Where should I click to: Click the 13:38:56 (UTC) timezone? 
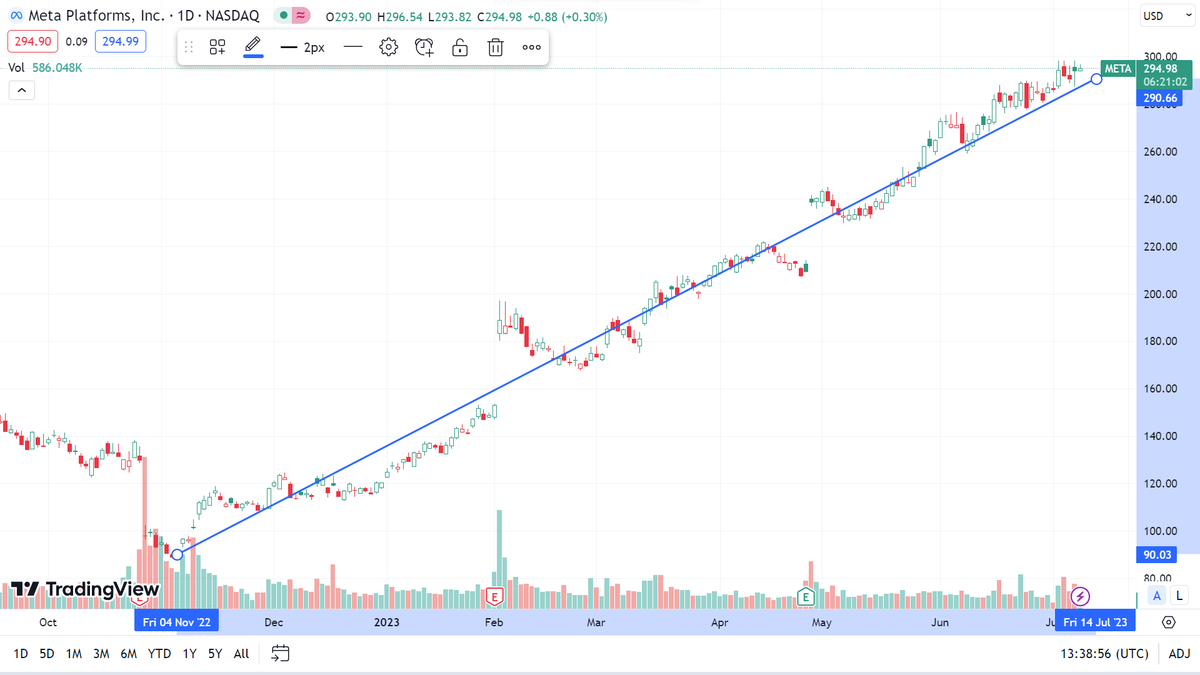[1104, 653]
